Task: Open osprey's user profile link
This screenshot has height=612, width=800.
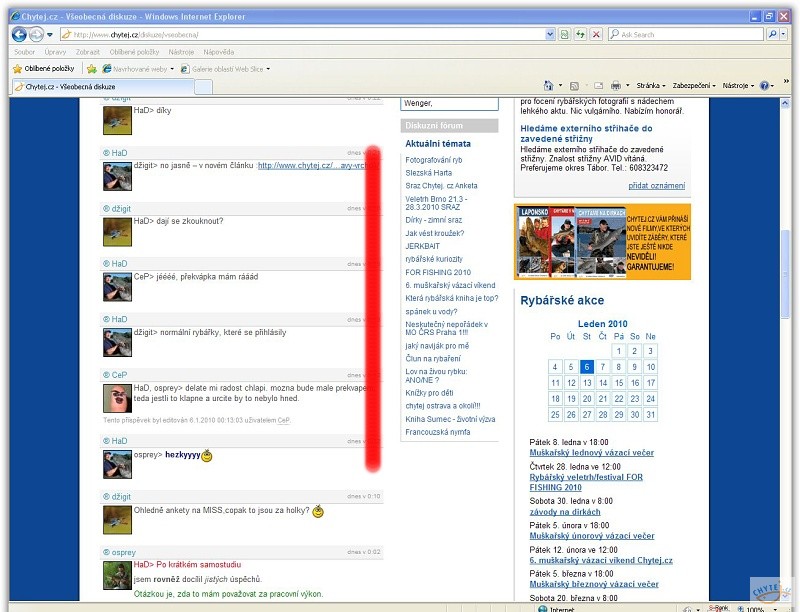Action: click(x=123, y=552)
